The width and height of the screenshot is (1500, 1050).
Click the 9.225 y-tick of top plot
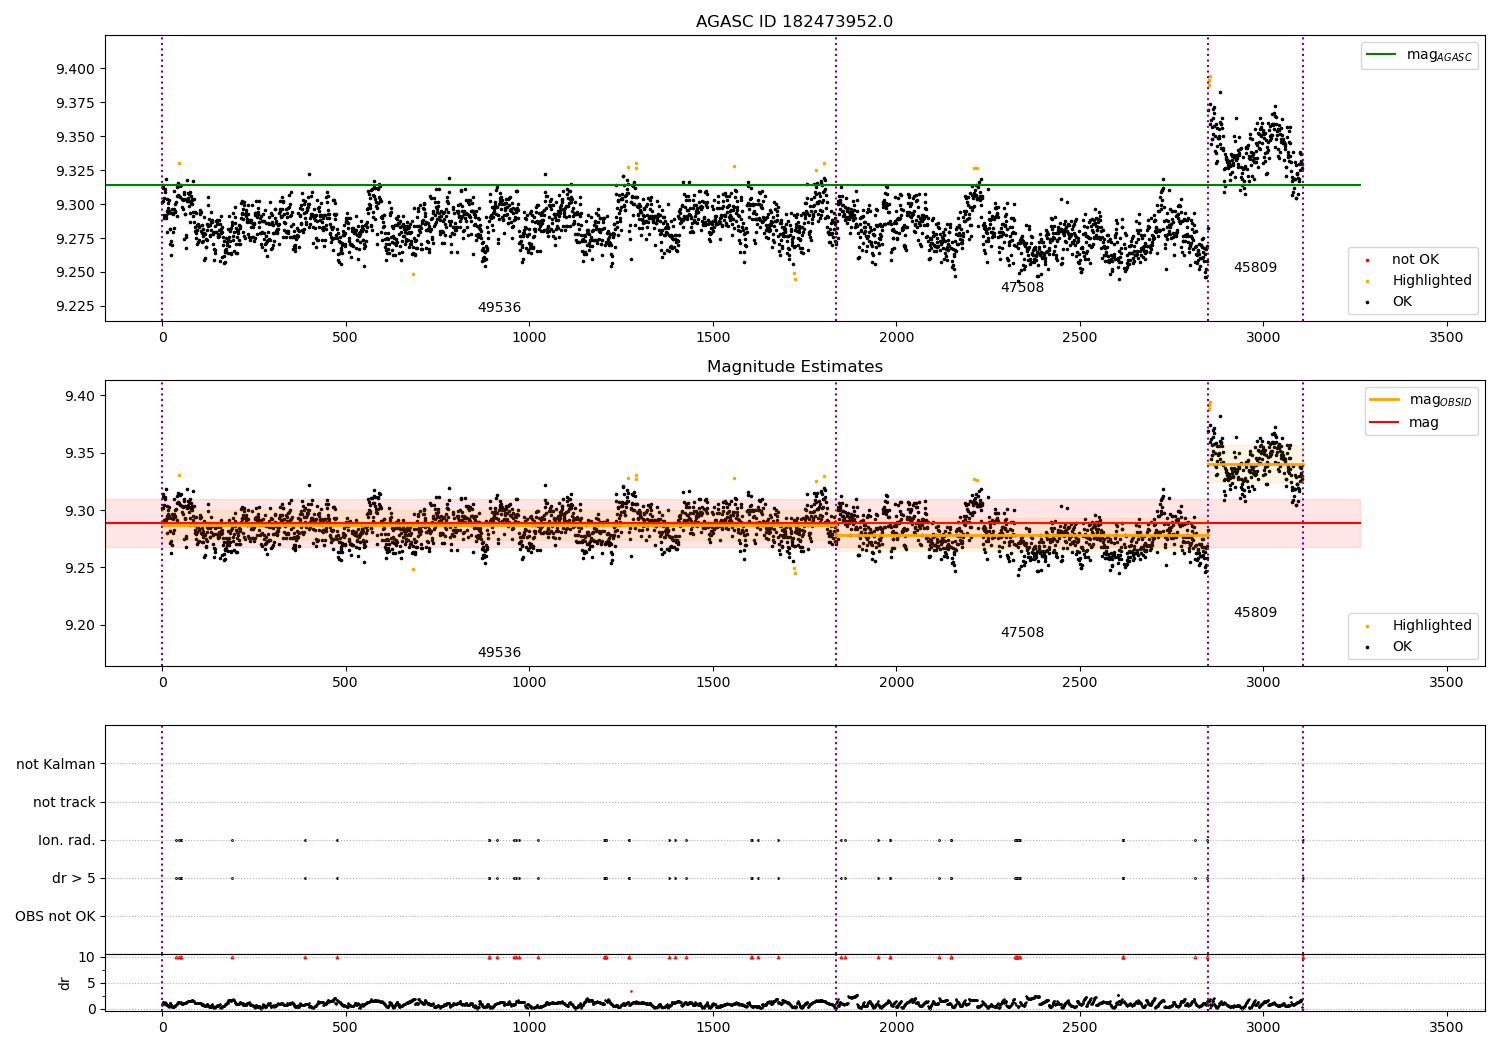pyautogui.click(x=75, y=307)
